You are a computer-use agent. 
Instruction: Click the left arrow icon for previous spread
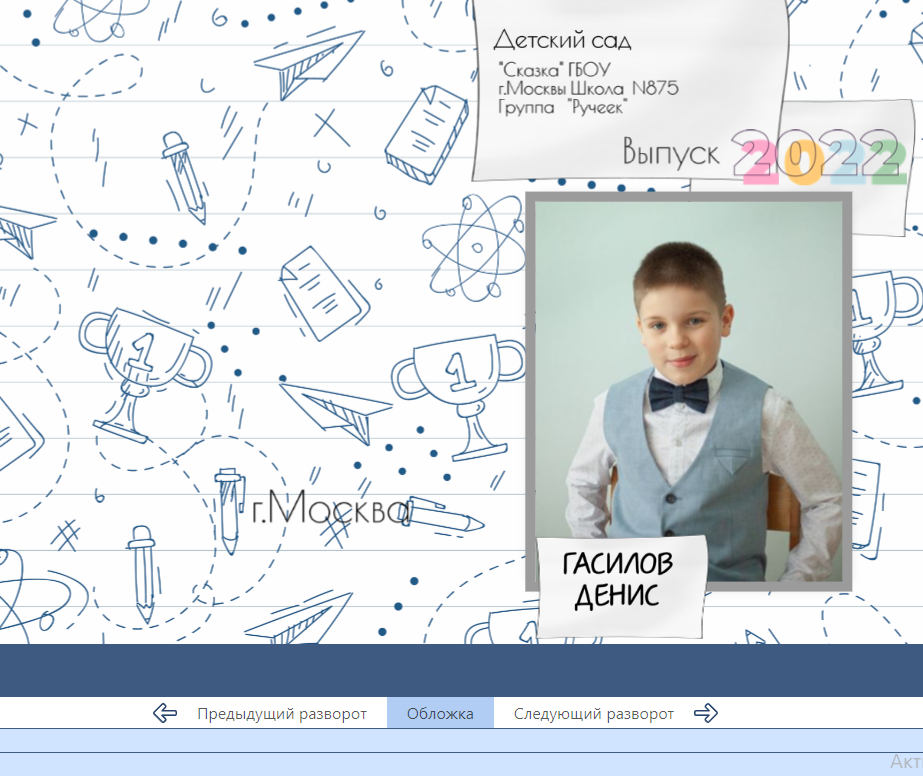(x=165, y=713)
